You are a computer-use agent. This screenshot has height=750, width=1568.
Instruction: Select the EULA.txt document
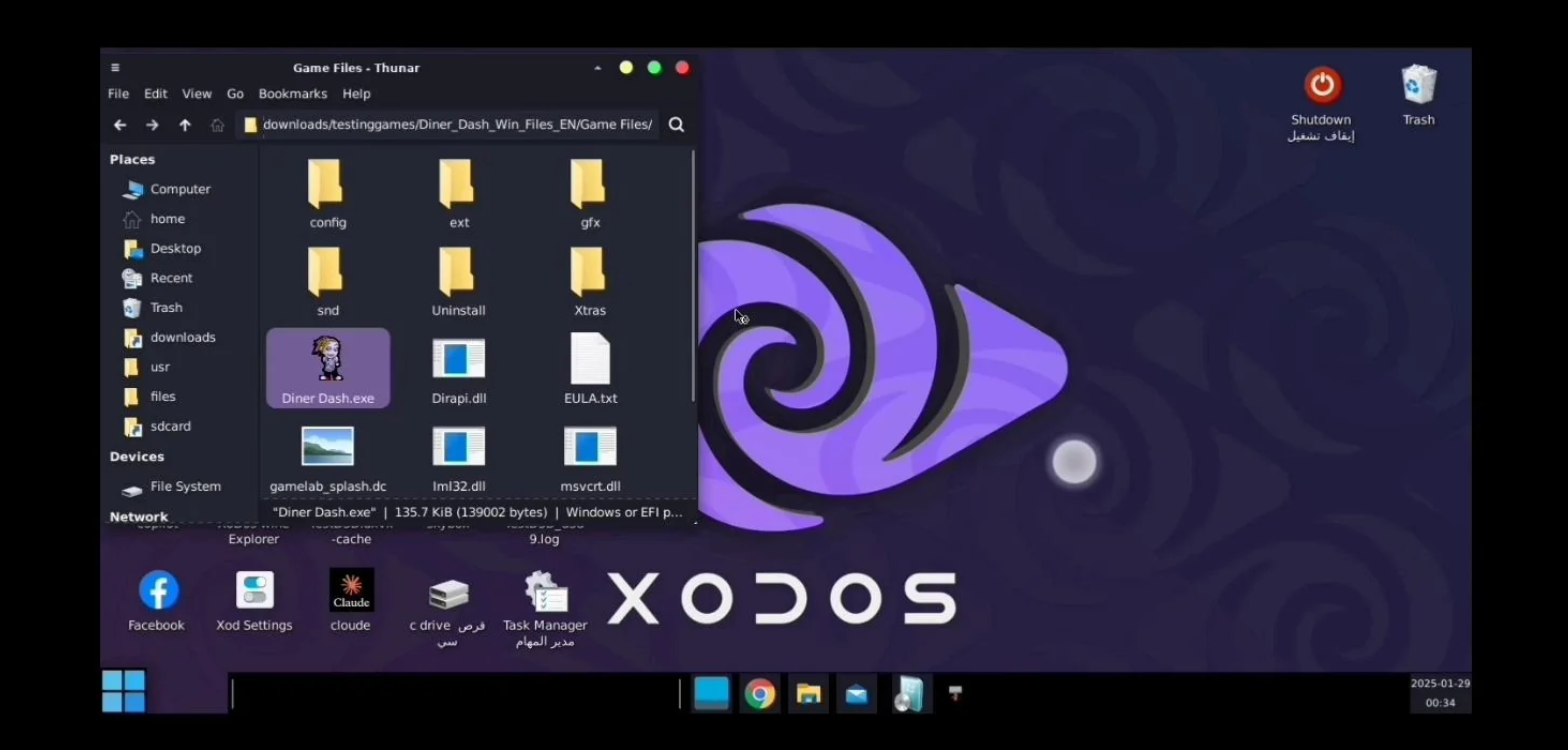click(x=590, y=370)
